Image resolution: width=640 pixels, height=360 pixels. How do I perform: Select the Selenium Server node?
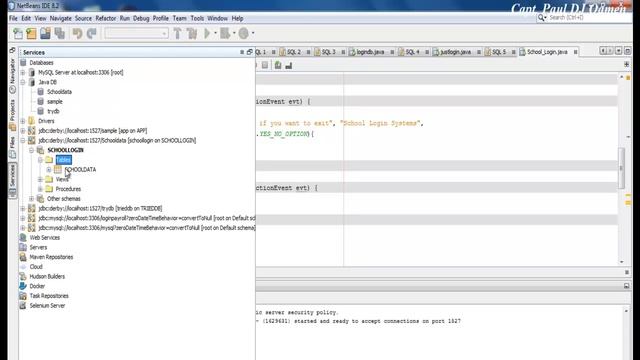pos(47,306)
